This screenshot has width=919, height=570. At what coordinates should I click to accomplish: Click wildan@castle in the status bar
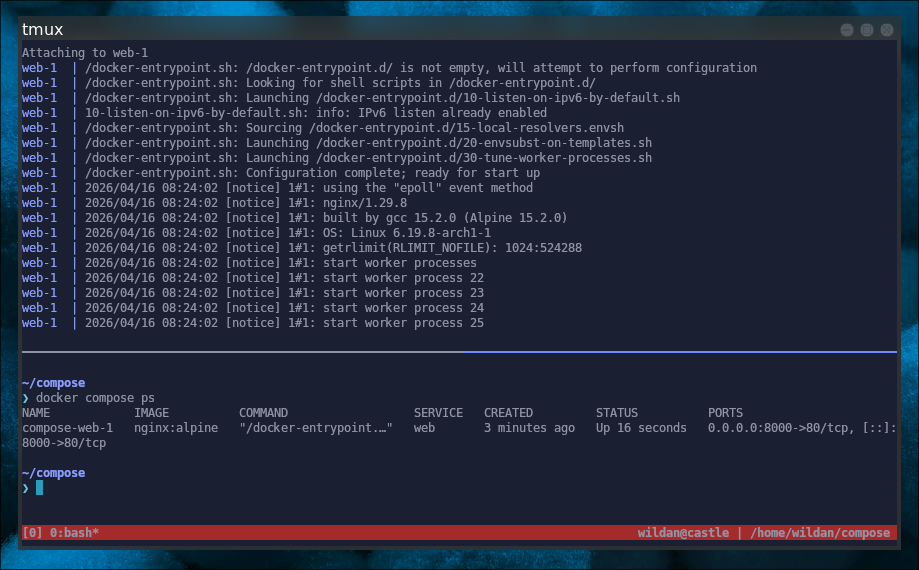683,533
